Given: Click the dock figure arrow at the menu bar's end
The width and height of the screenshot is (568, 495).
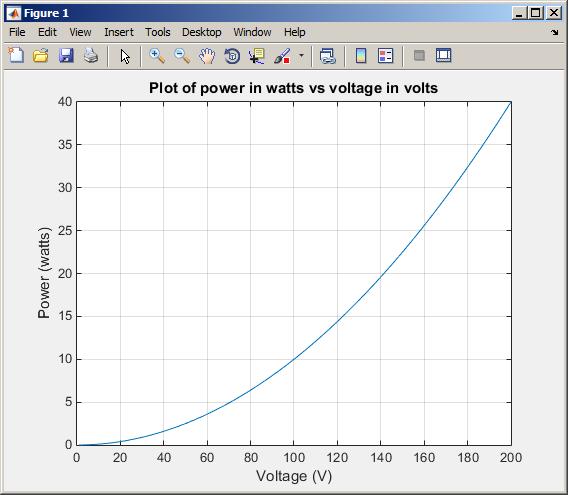Looking at the screenshot, I should [x=555, y=33].
